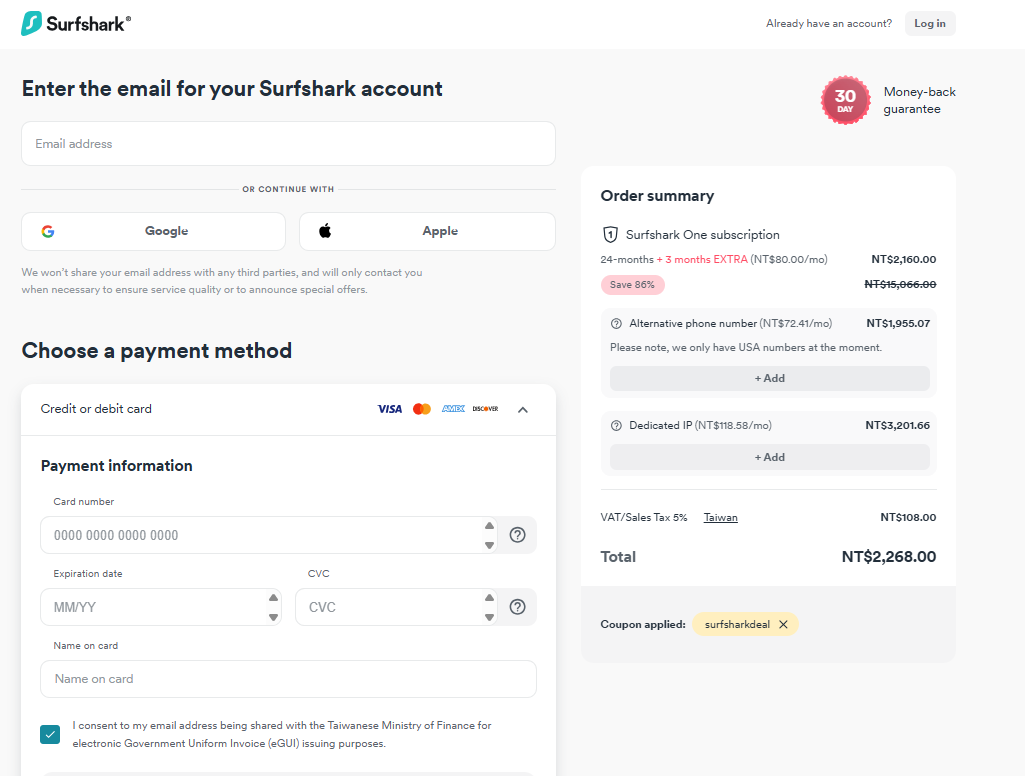Open card number help question mark

tap(517, 535)
